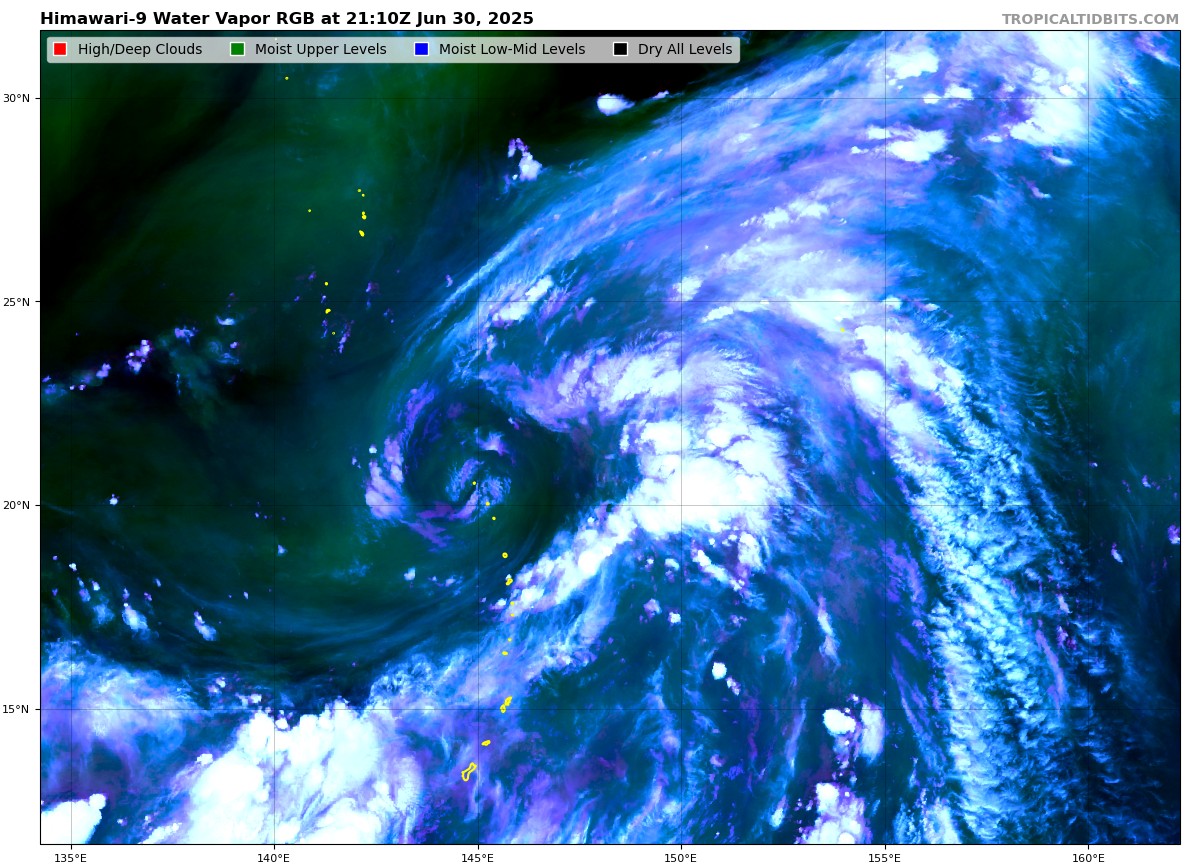Select the 'Dry All Levels' legend label

click(x=685, y=50)
